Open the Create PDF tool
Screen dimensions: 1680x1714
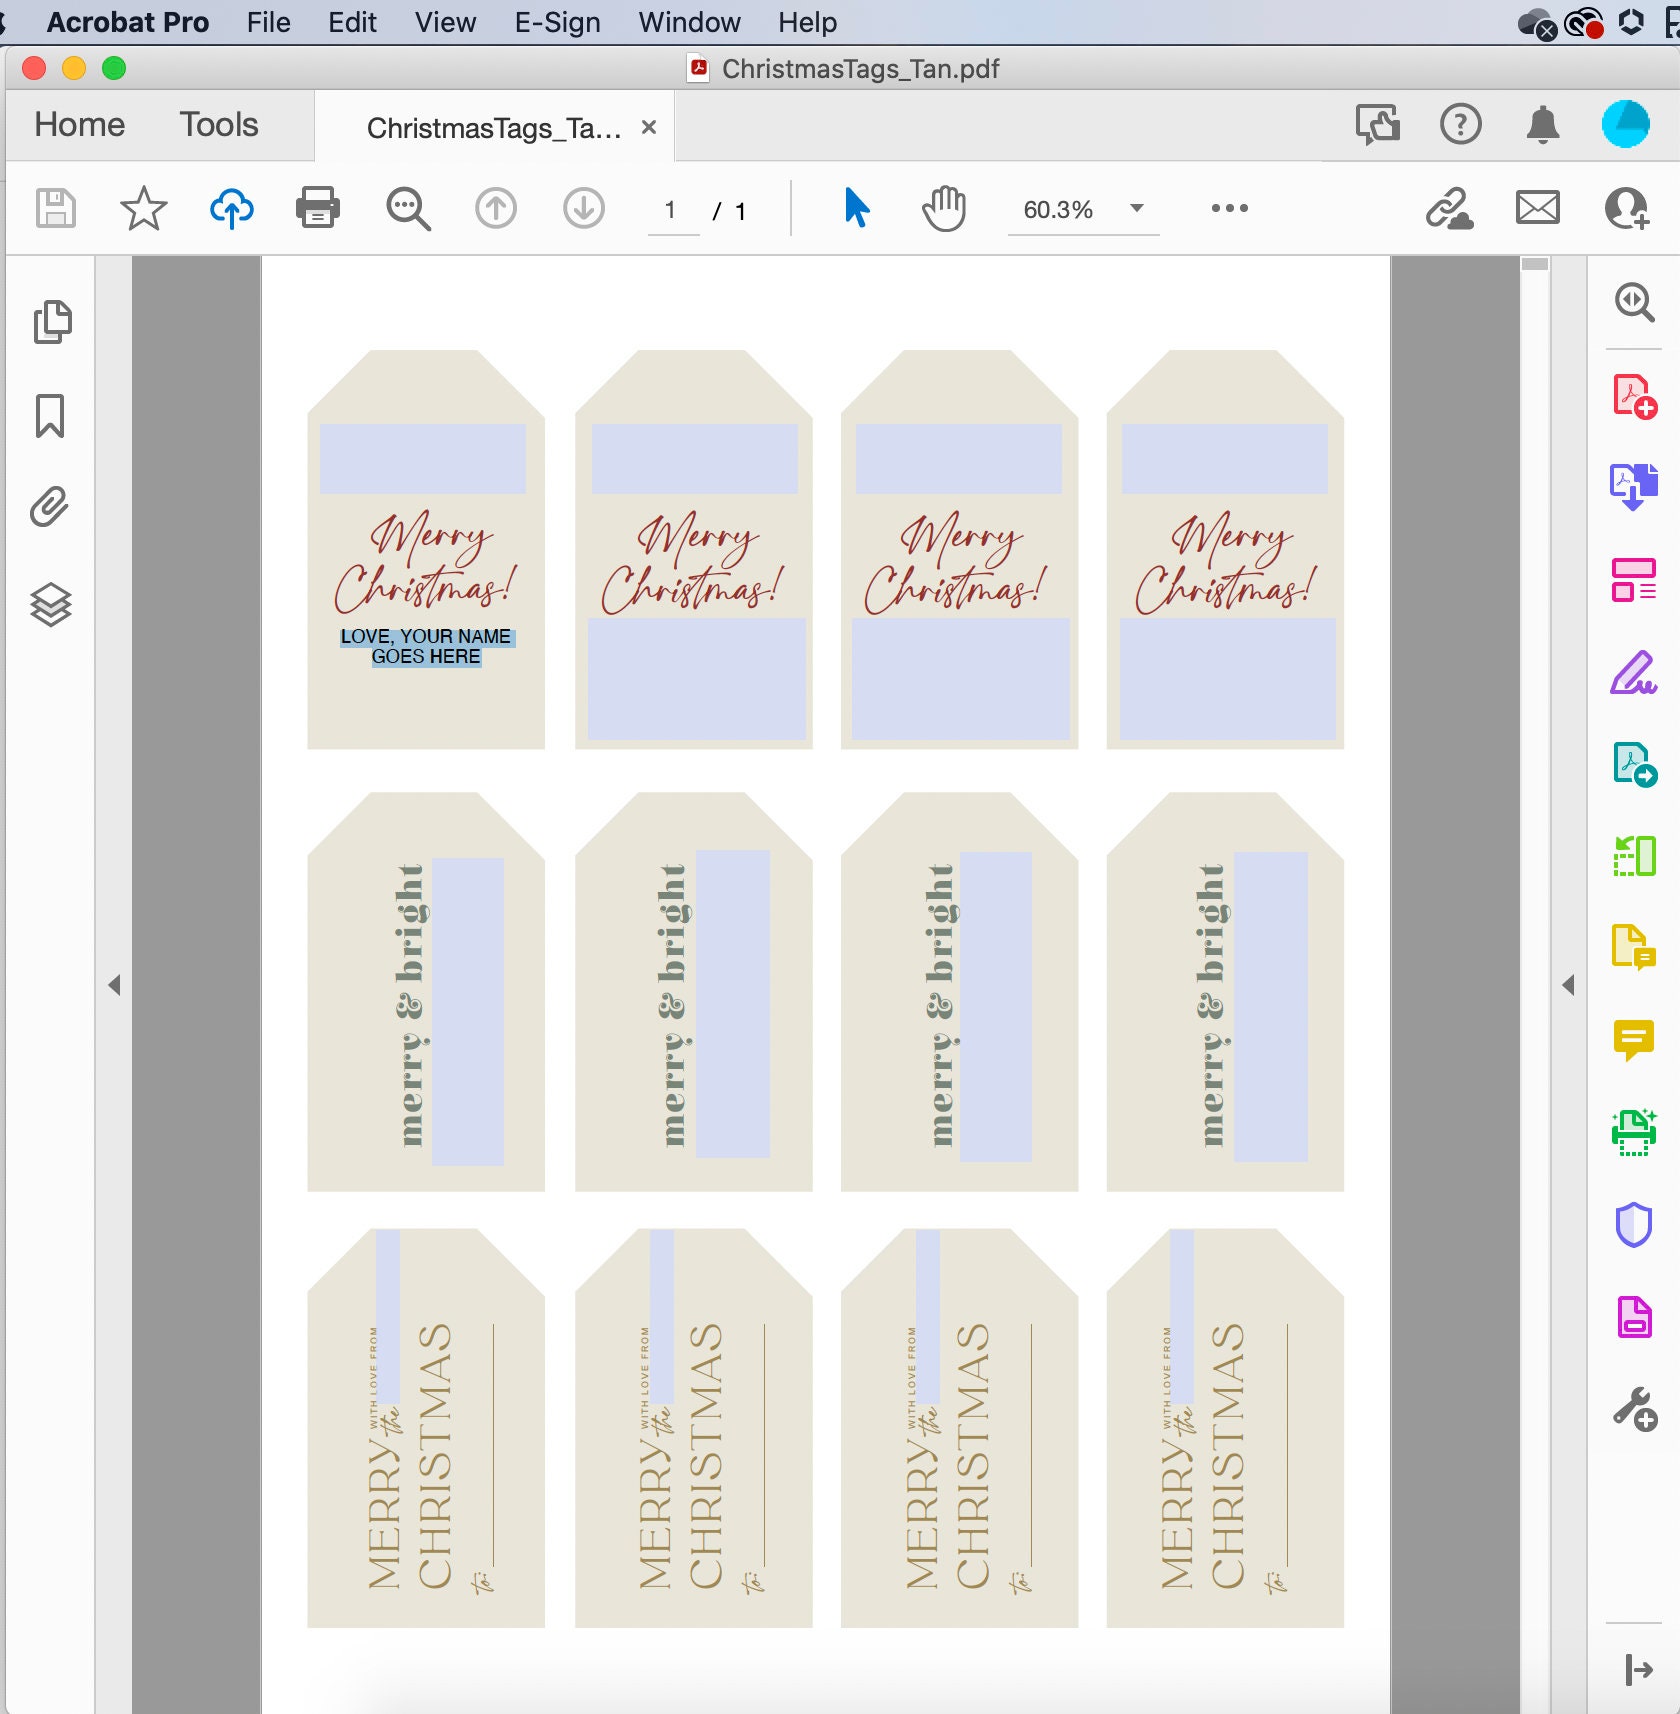coord(1634,396)
